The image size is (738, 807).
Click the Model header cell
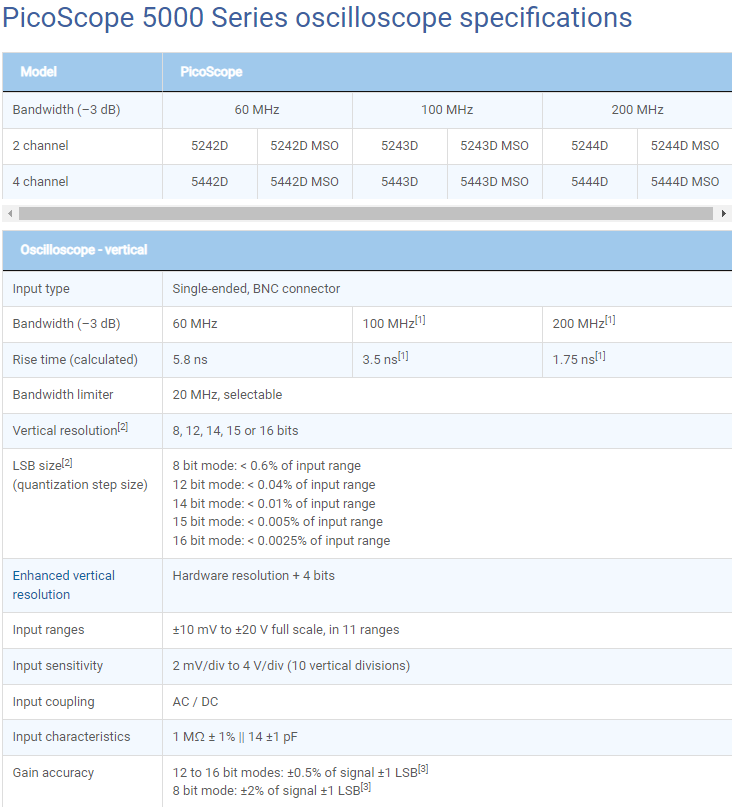(82, 72)
